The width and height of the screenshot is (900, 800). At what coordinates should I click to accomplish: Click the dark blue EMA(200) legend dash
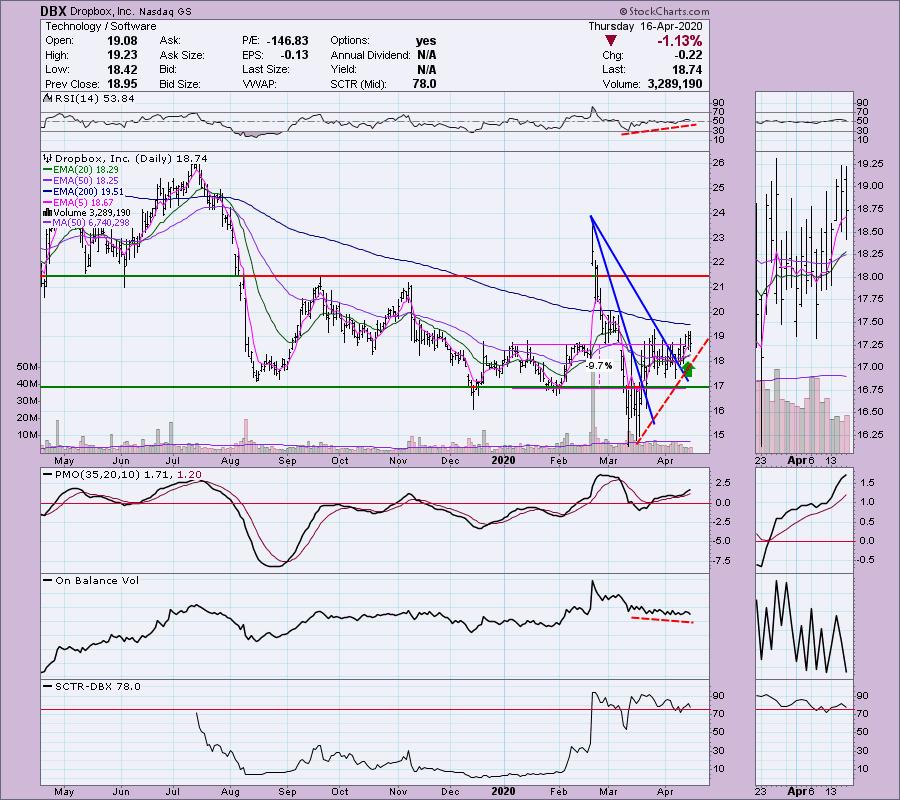[x=48, y=192]
